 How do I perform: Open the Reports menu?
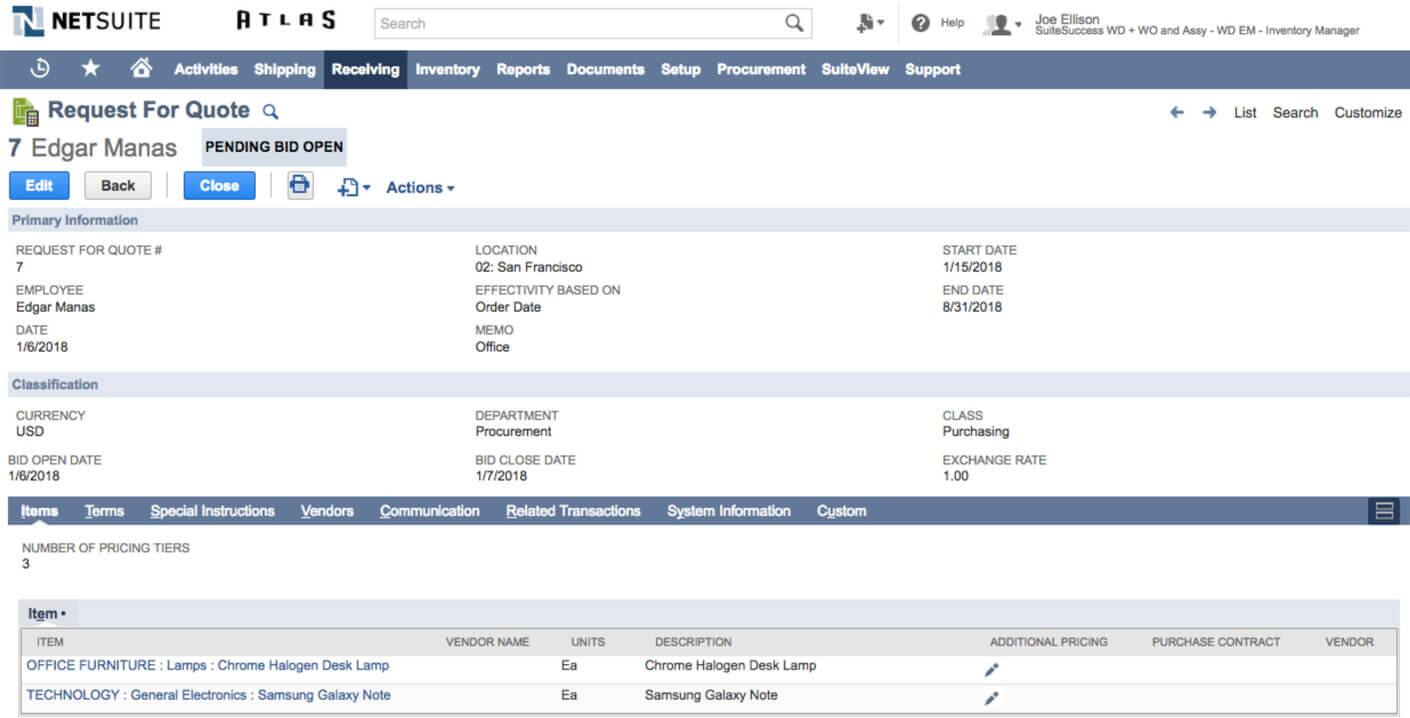(523, 69)
